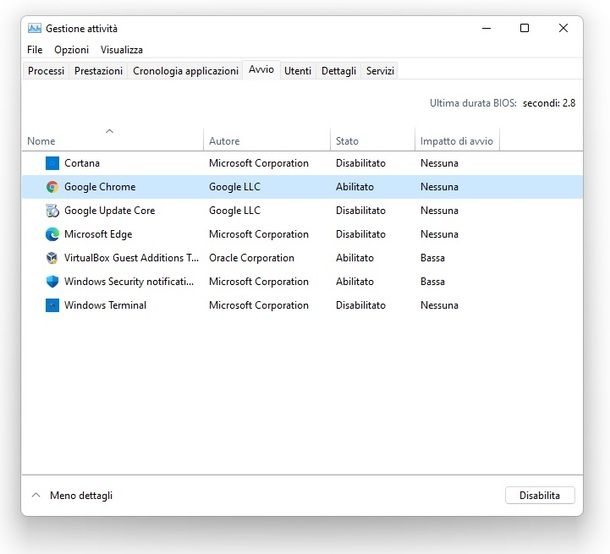This screenshot has height=554, width=610.
Task: Select the Google Update Core entry
Action: point(110,210)
